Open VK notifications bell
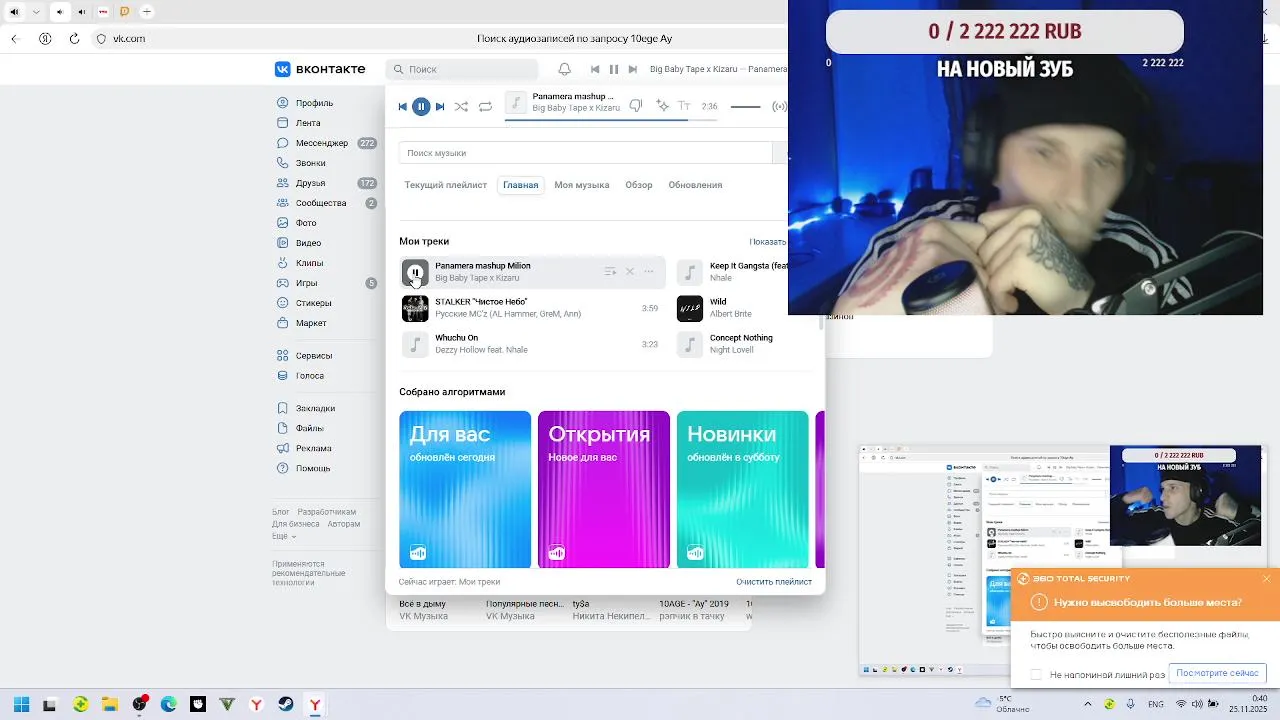The image size is (1280, 720). coord(564,69)
